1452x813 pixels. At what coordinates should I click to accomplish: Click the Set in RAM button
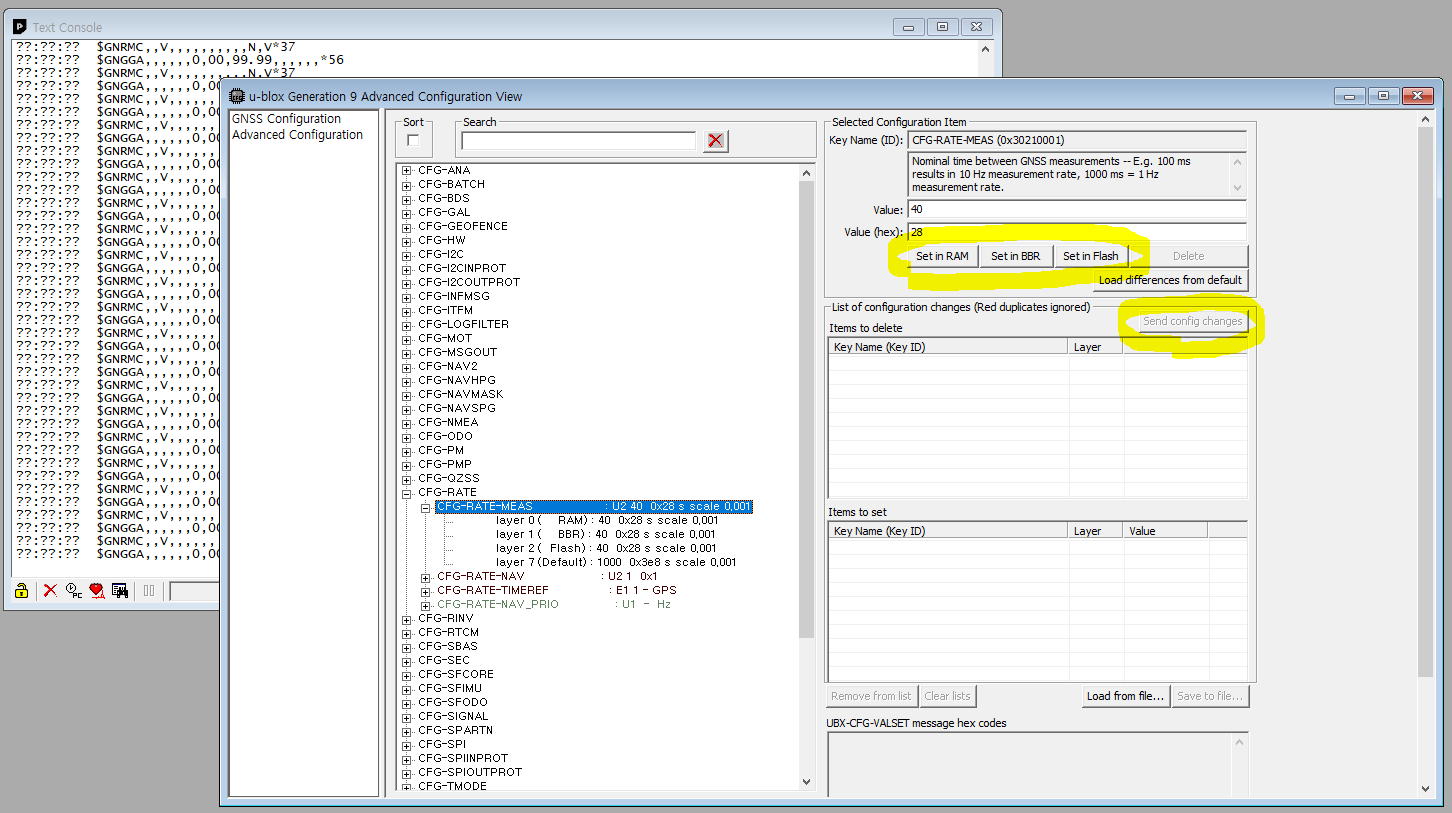[942, 256]
